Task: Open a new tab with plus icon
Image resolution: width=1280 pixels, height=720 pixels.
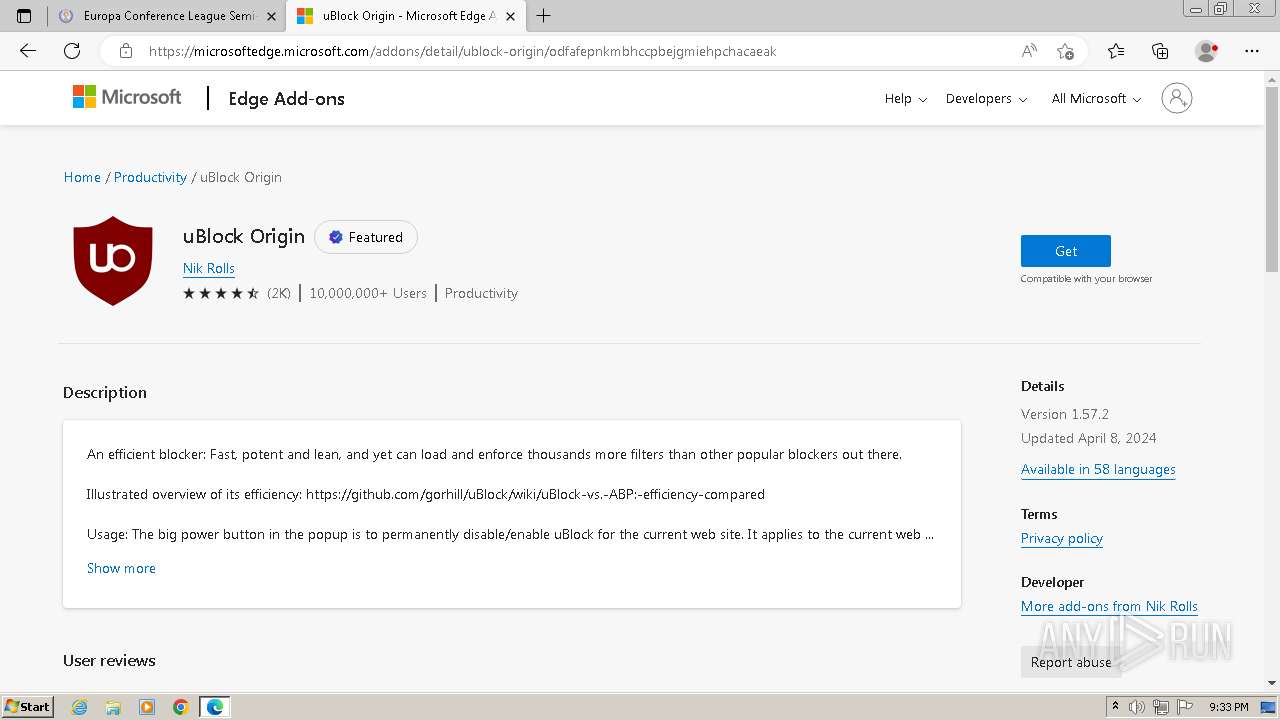Action: pyautogui.click(x=544, y=16)
